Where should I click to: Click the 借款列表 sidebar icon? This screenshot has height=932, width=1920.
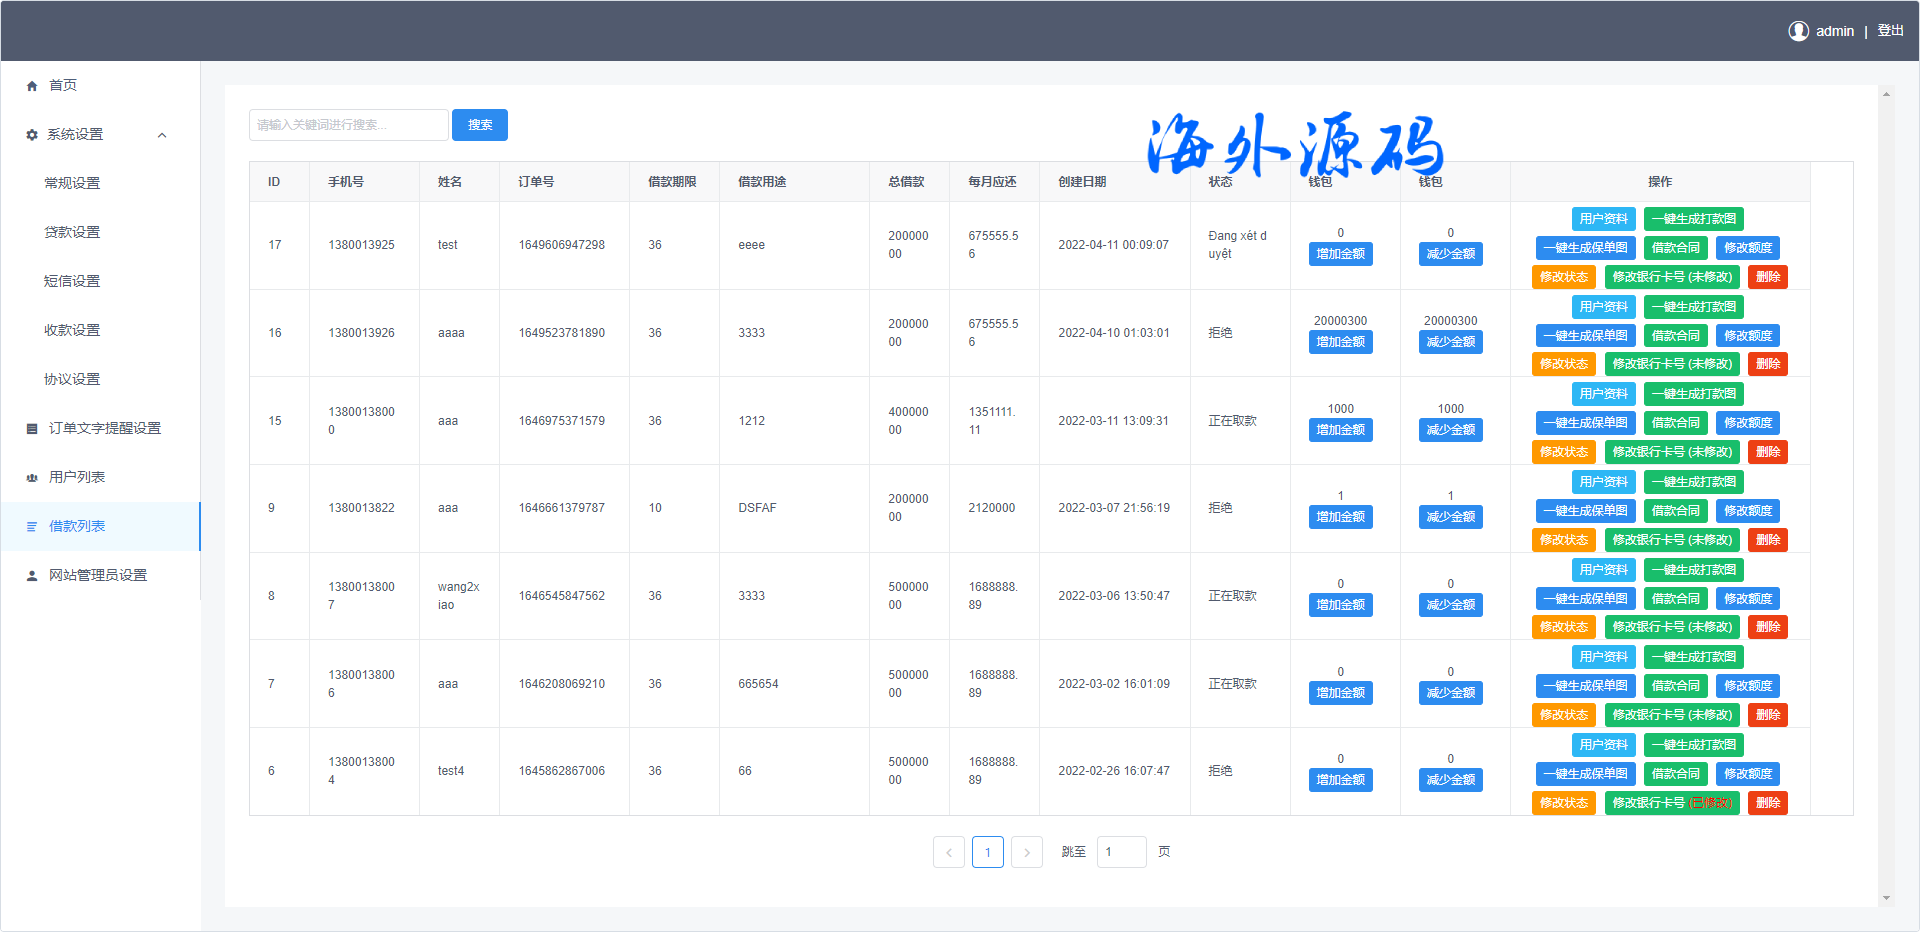[32, 527]
